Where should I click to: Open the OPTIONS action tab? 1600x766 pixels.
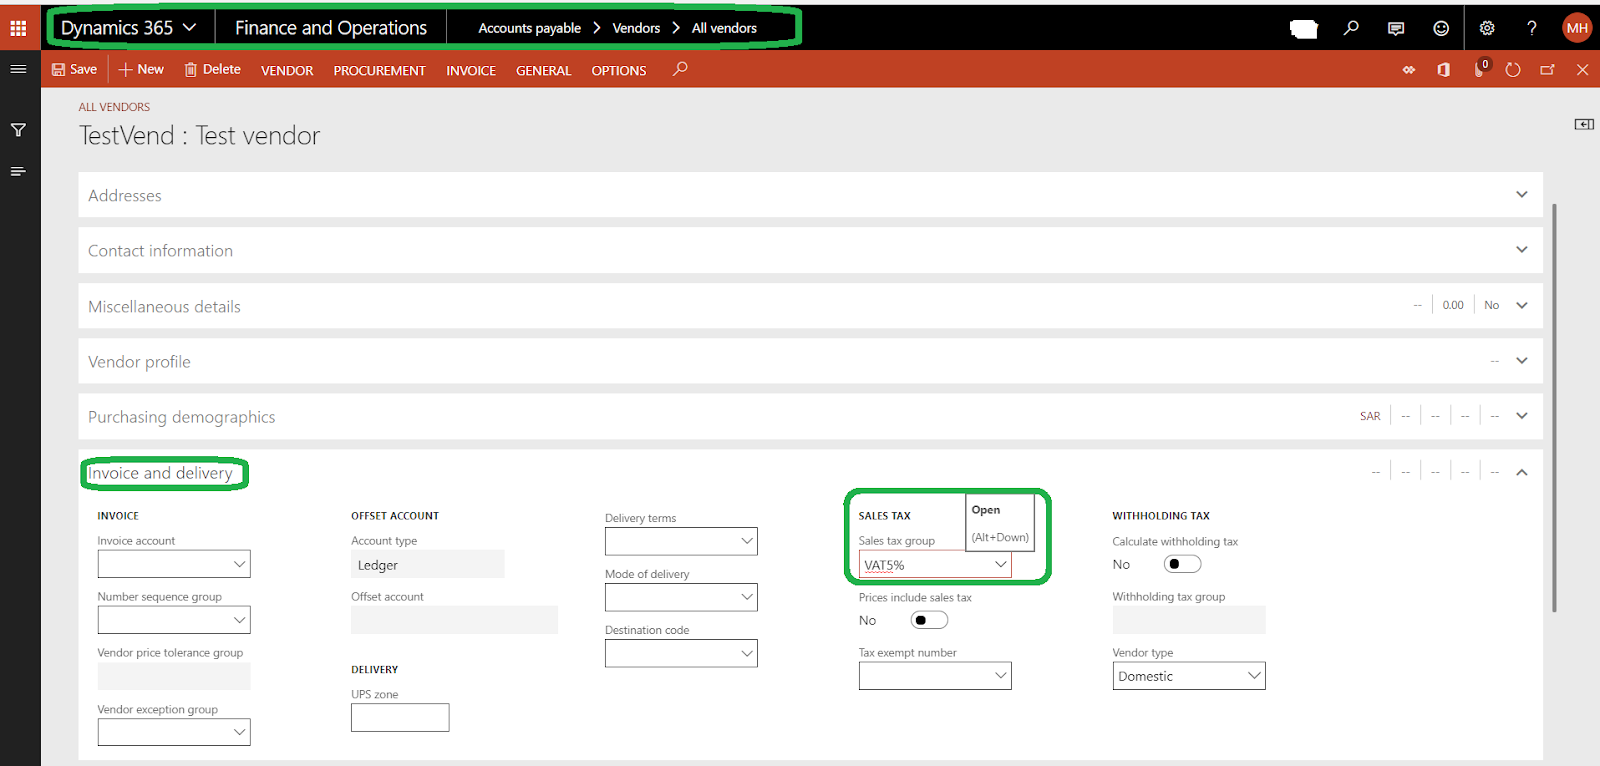click(618, 70)
